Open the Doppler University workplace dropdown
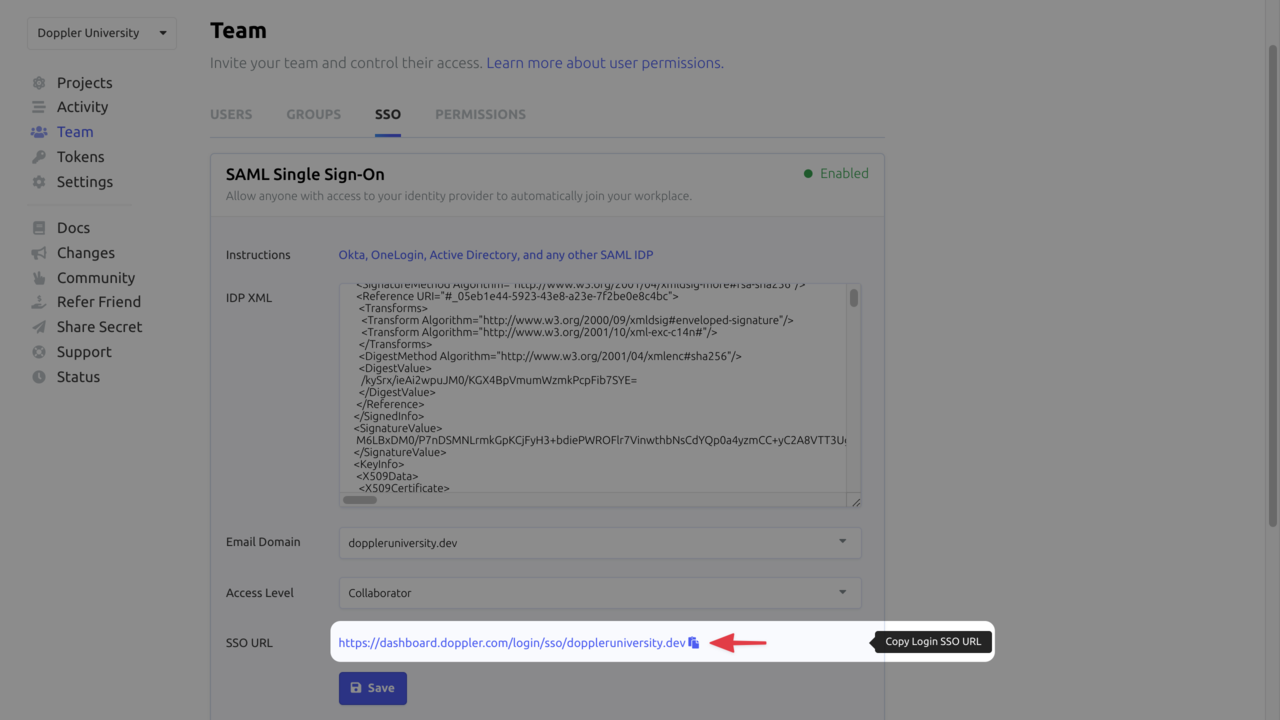 click(x=102, y=33)
